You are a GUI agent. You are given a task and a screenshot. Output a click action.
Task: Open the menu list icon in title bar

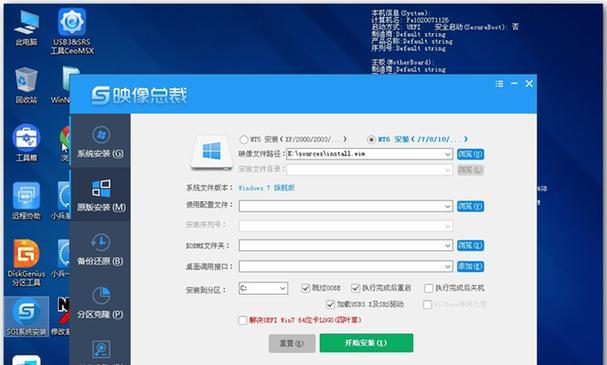click(x=499, y=84)
